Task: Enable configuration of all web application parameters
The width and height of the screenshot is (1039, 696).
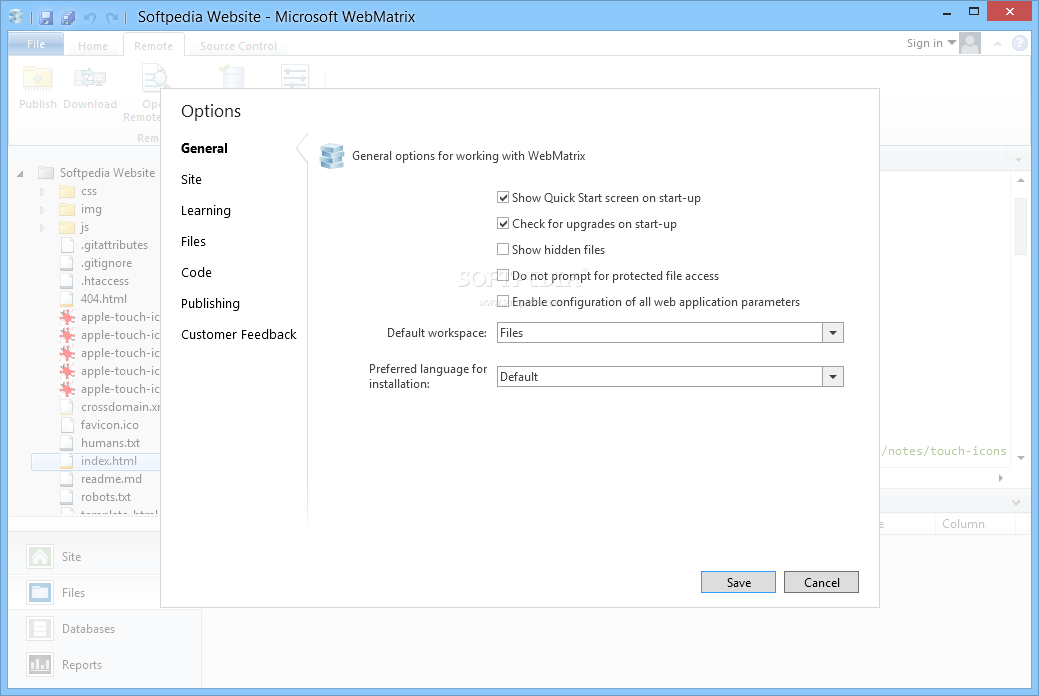Action: pos(503,301)
